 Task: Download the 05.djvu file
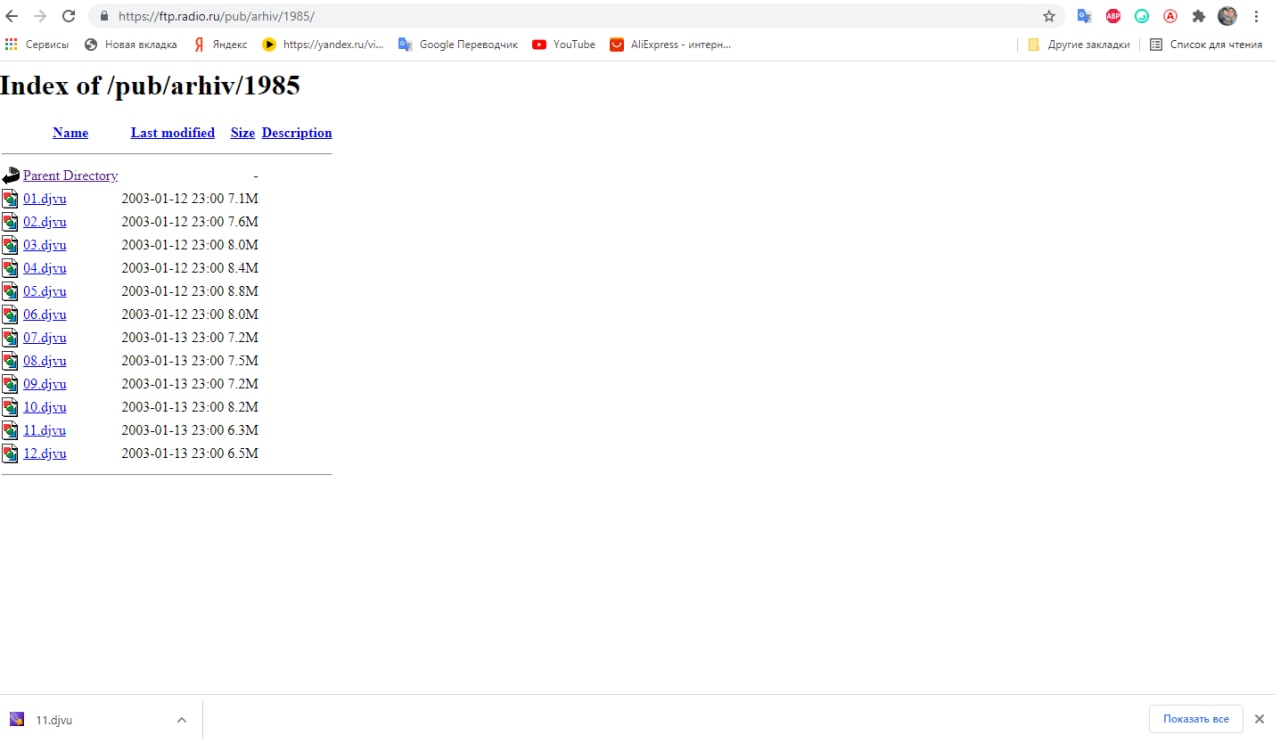coord(45,291)
